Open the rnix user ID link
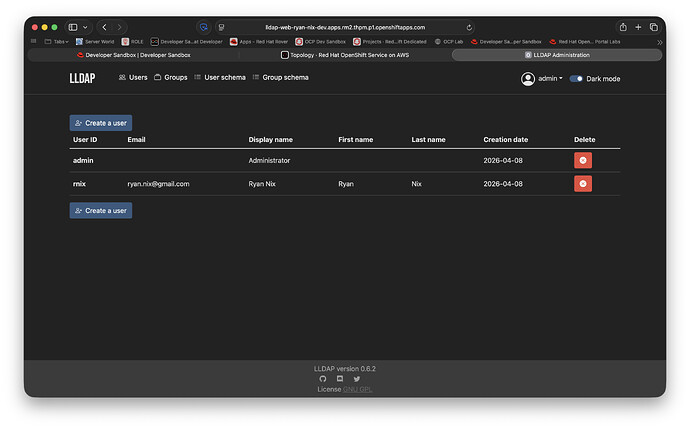 coord(79,184)
